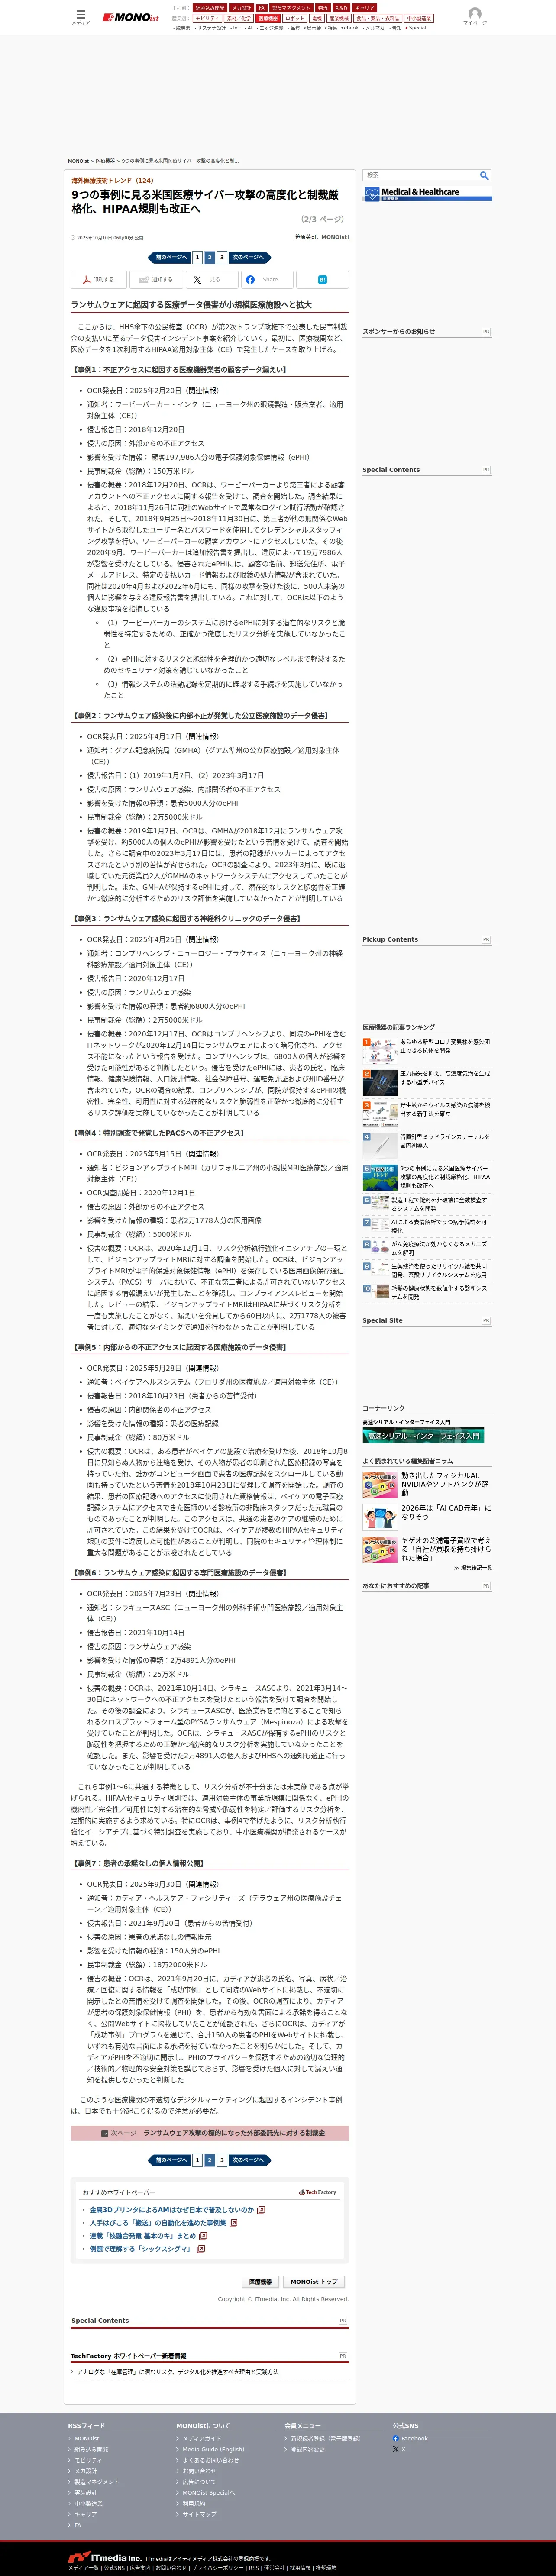Image resolution: width=556 pixels, height=2576 pixels.
Task: Open 例題で理解する「シックスシグマ」 link
Action: tap(141, 2249)
